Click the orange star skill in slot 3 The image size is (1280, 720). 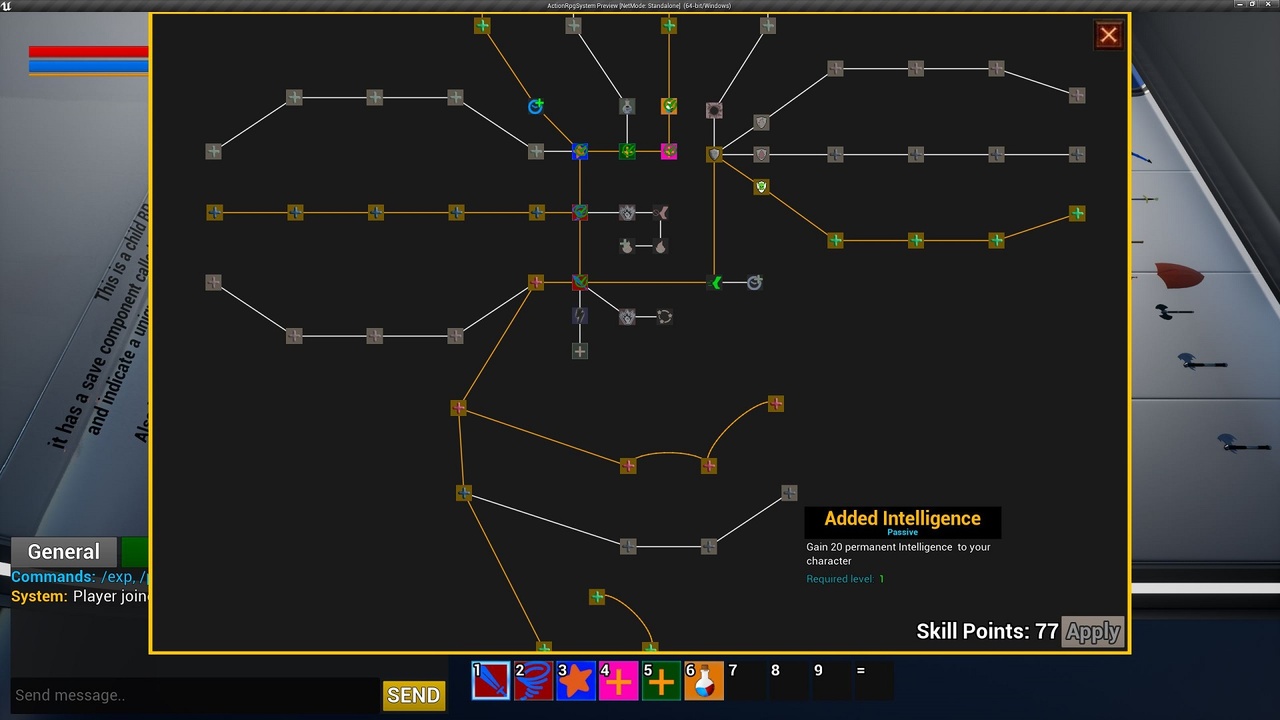(576, 681)
